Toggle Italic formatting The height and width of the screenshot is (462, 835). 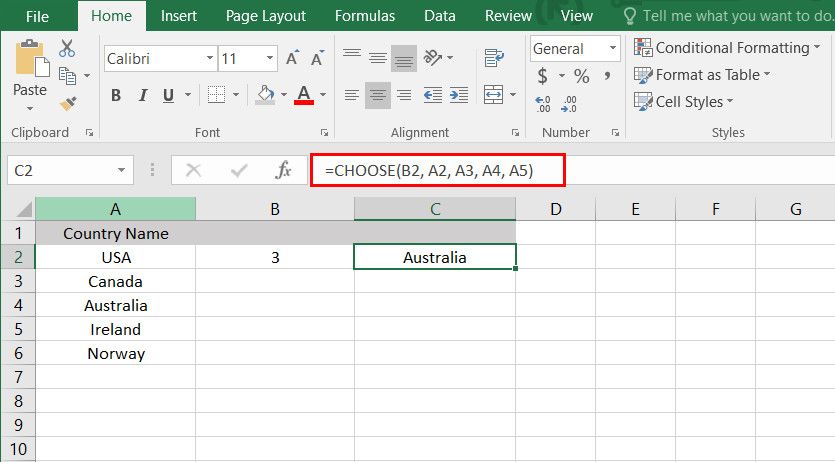(x=142, y=95)
